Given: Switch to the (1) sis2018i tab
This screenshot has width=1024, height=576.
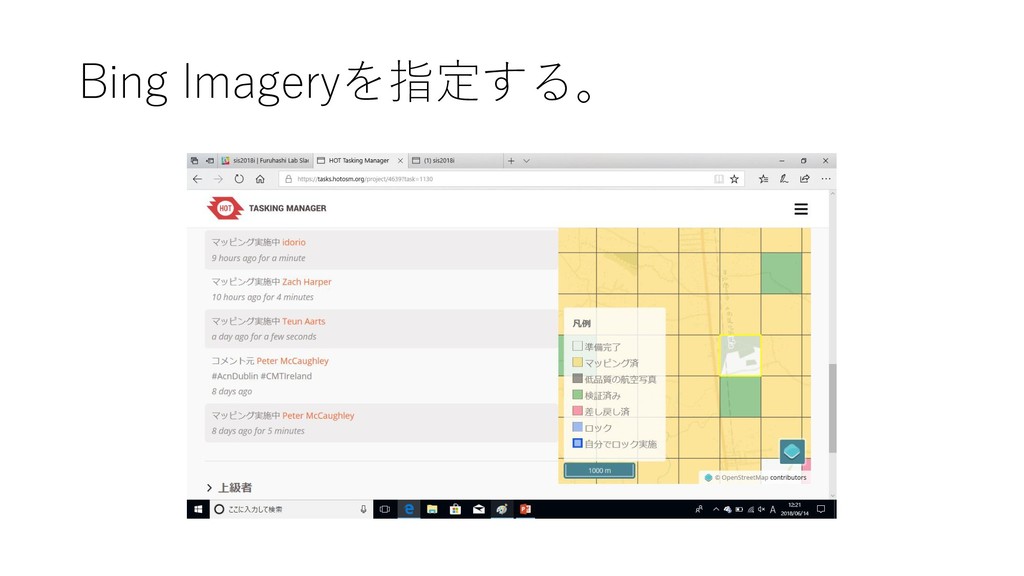Looking at the screenshot, I should [455, 161].
